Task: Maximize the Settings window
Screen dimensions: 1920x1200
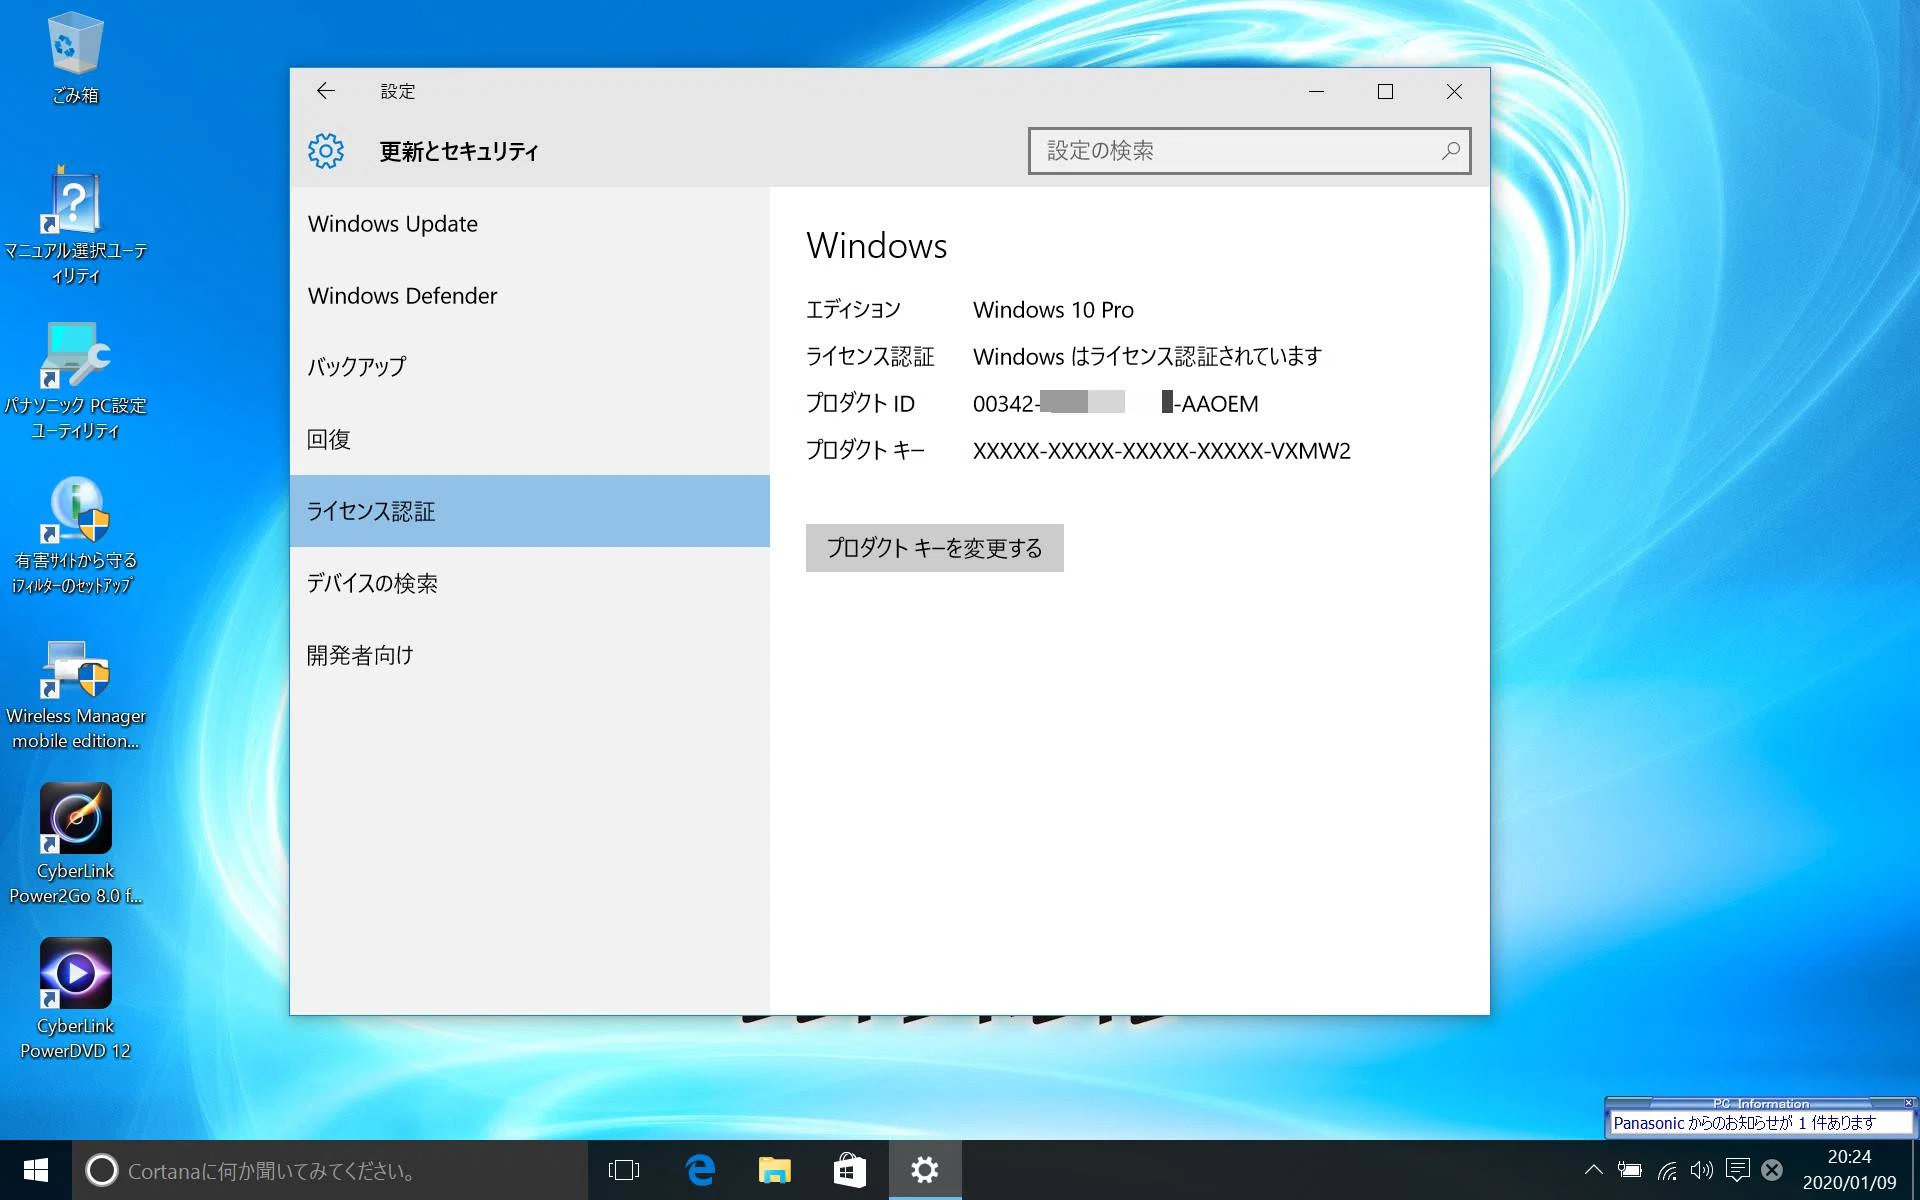Action: click(x=1385, y=91)
